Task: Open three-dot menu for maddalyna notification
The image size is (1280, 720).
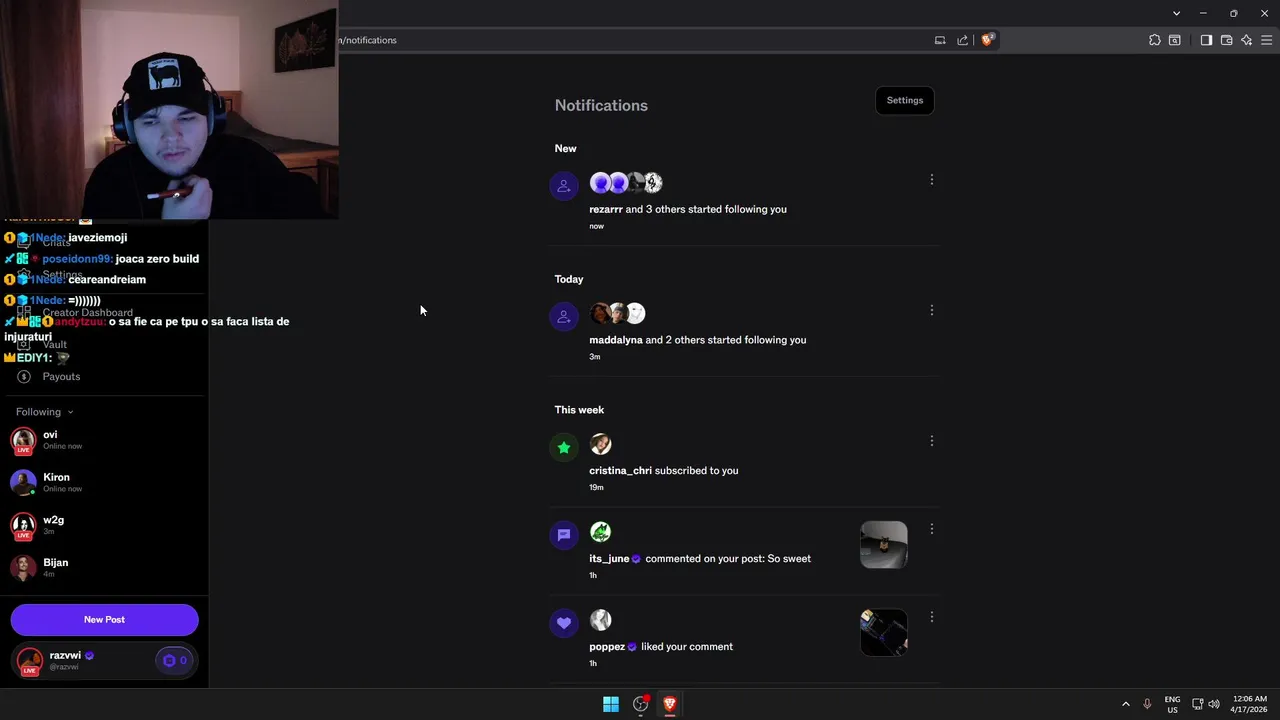Action: pyautogui.click(x=931, y=310)
